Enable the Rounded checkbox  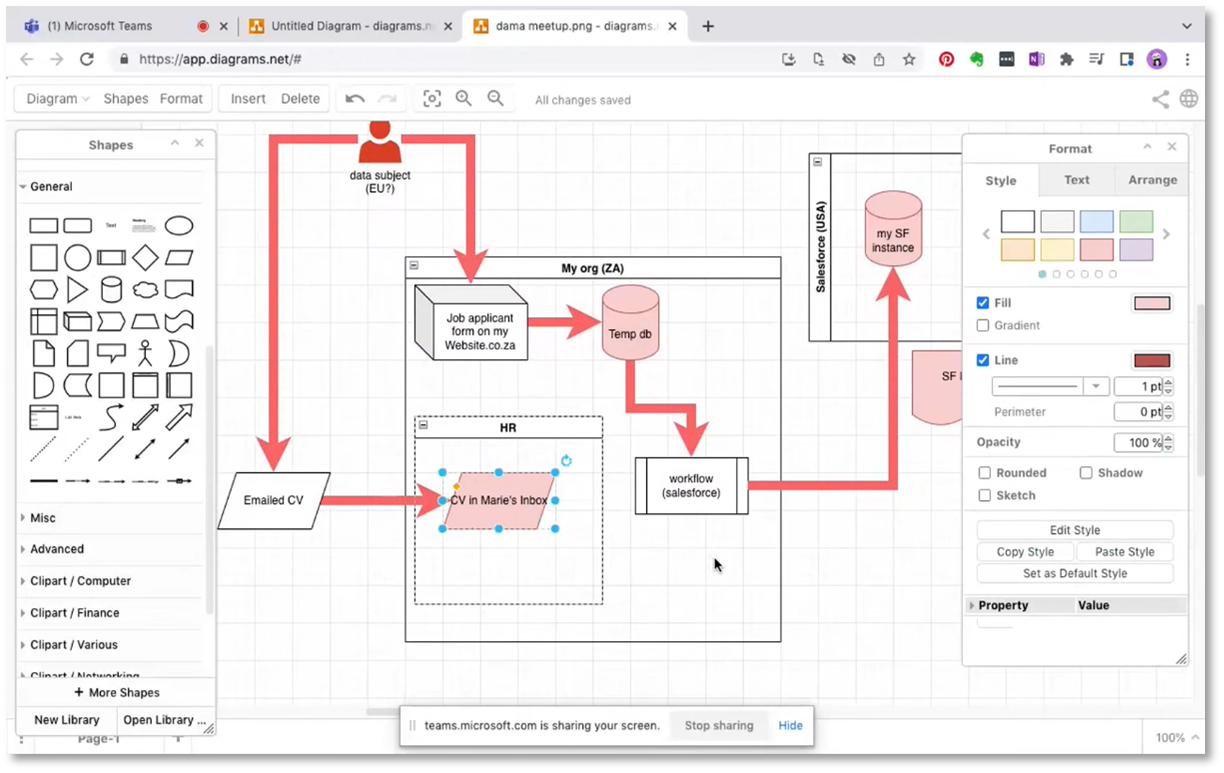point(985,472)
